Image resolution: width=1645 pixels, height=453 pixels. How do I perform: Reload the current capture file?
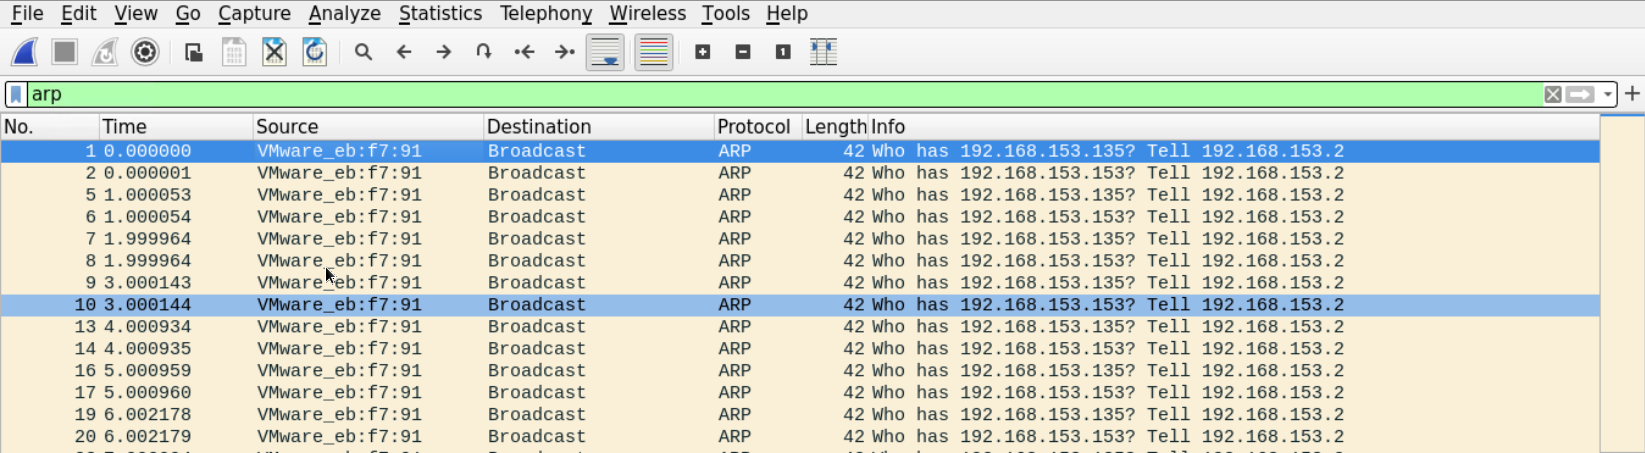[x=314, y=52]
